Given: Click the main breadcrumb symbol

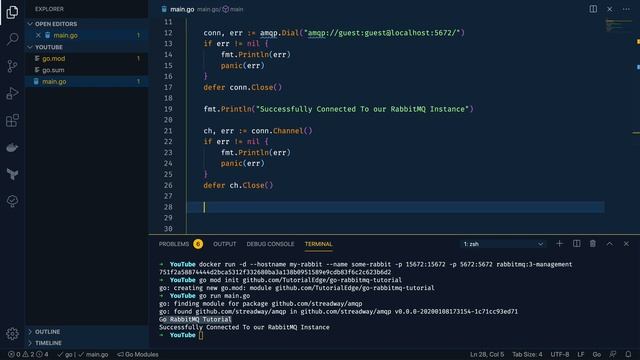Looking at the screenshot, I should 233,9.
